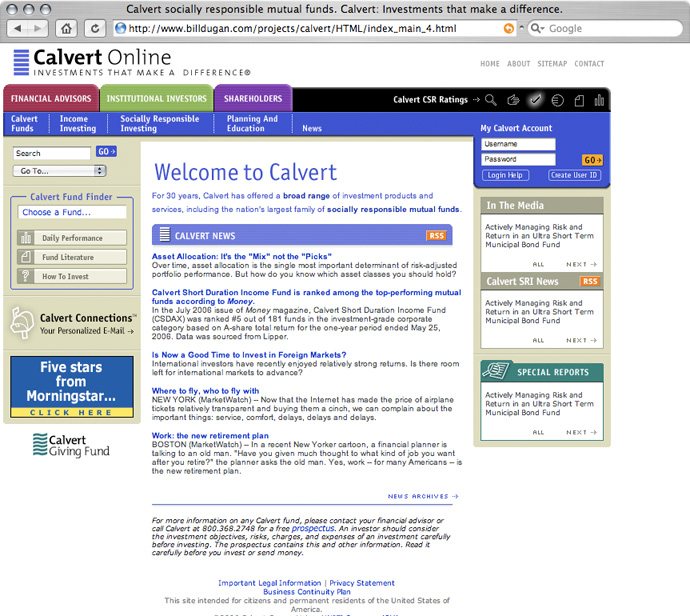Click the Calvert Connections mailbox icon
This screenshot has width=690, height=616.
[x=22, y=323]
